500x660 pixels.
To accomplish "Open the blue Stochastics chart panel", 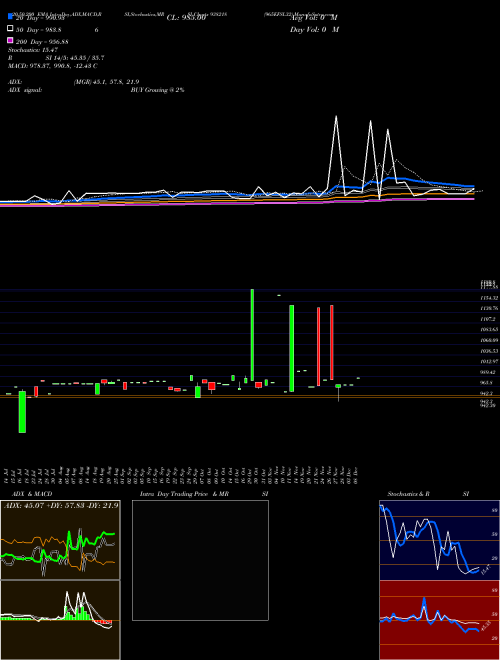I will [440, 540].
